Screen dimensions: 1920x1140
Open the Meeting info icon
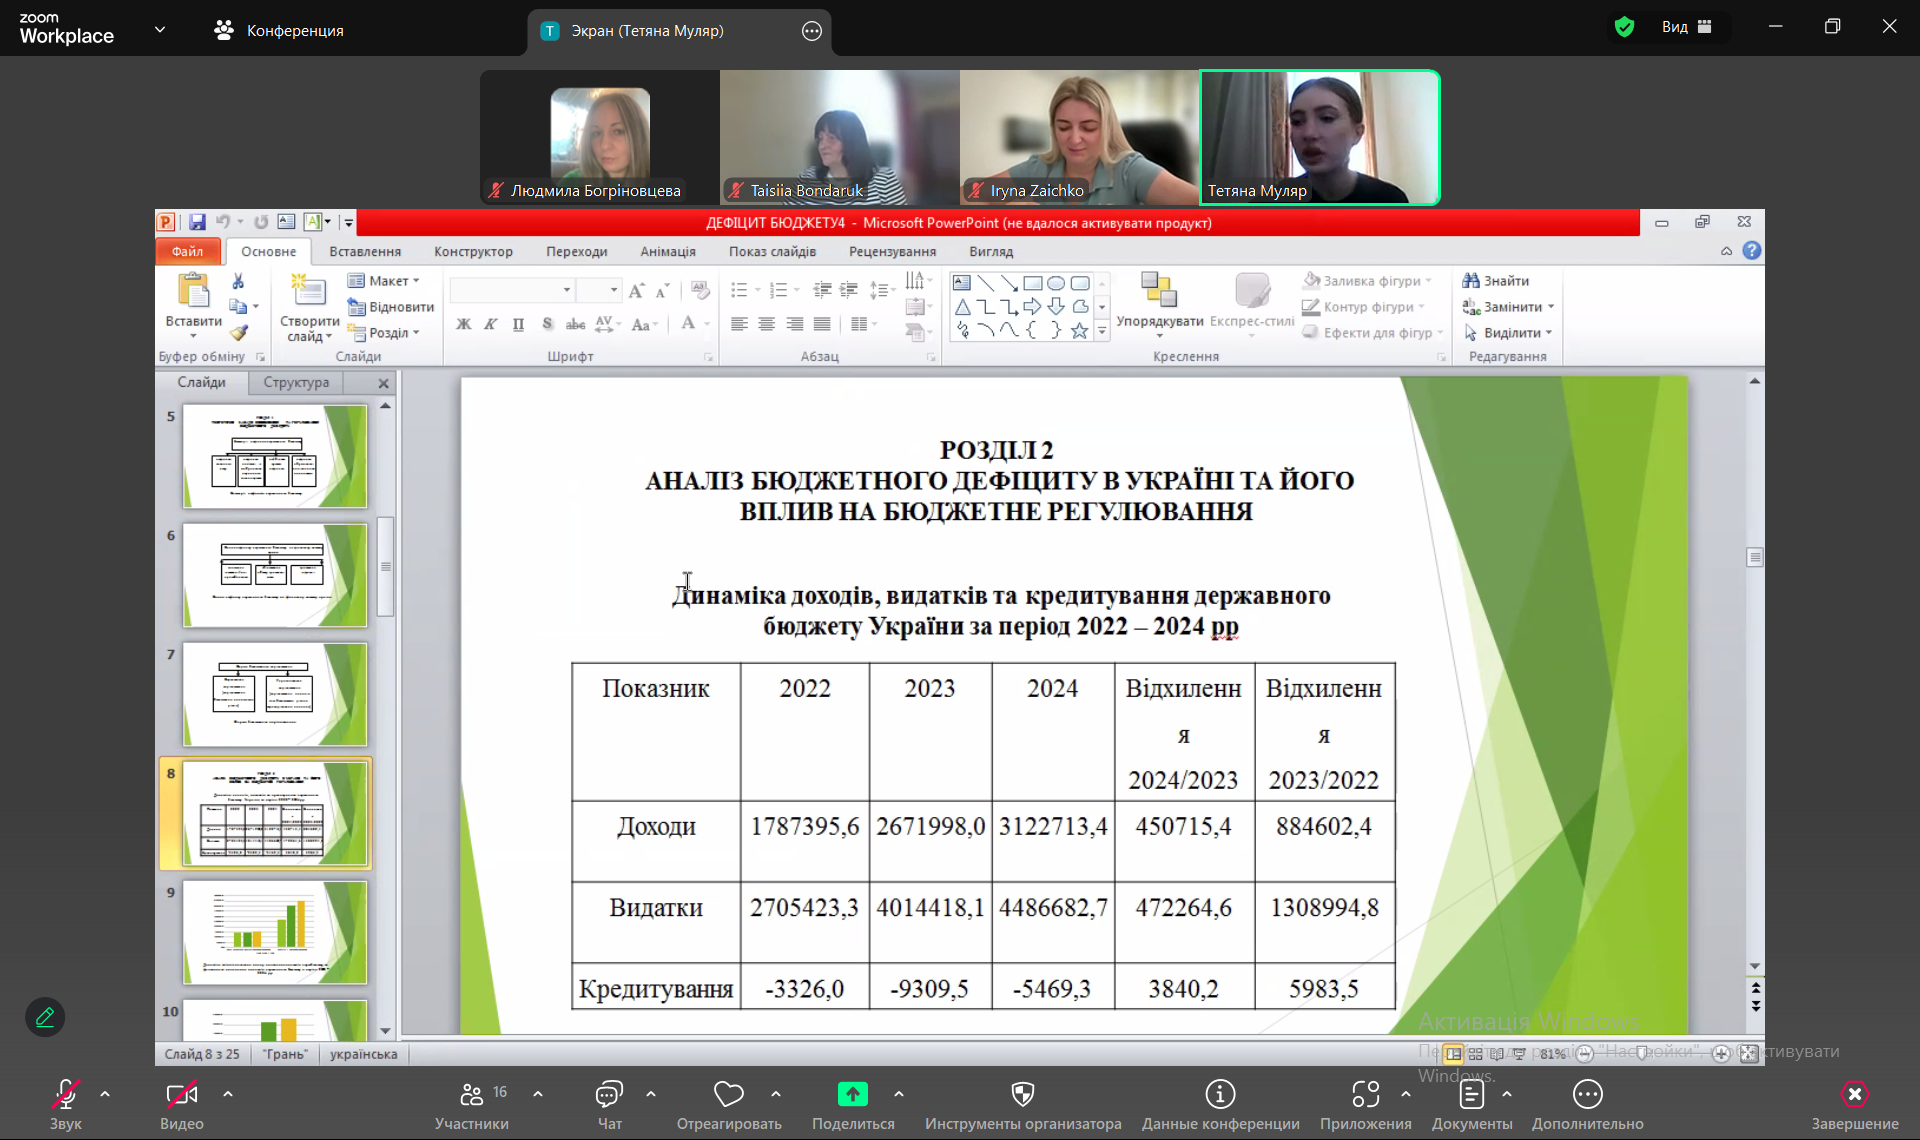pyautogui.click(x=1220, y=1095)
